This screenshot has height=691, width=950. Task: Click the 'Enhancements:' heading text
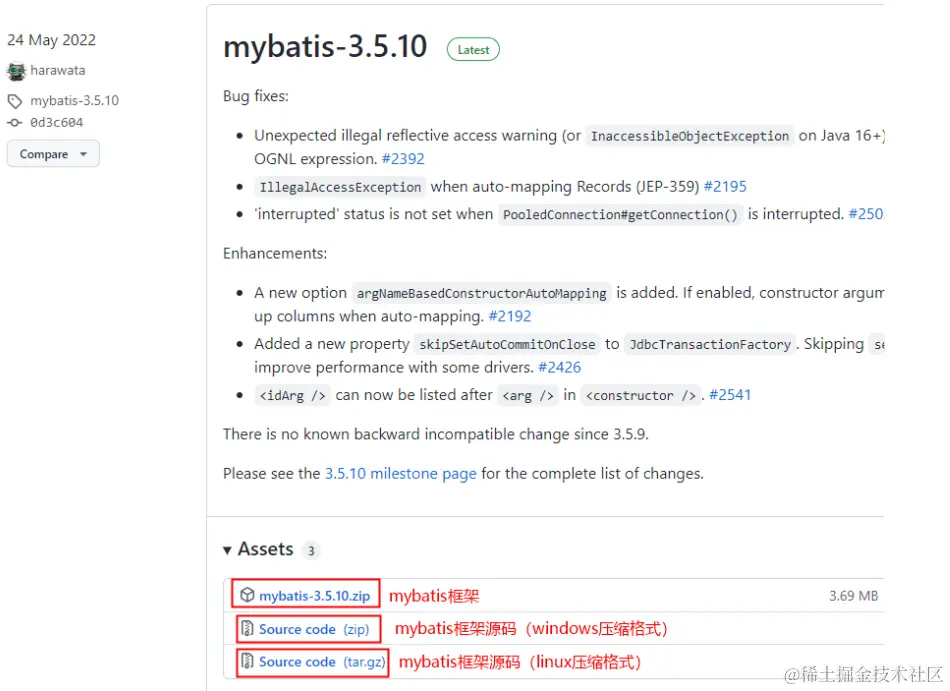[x=275, y=253]
